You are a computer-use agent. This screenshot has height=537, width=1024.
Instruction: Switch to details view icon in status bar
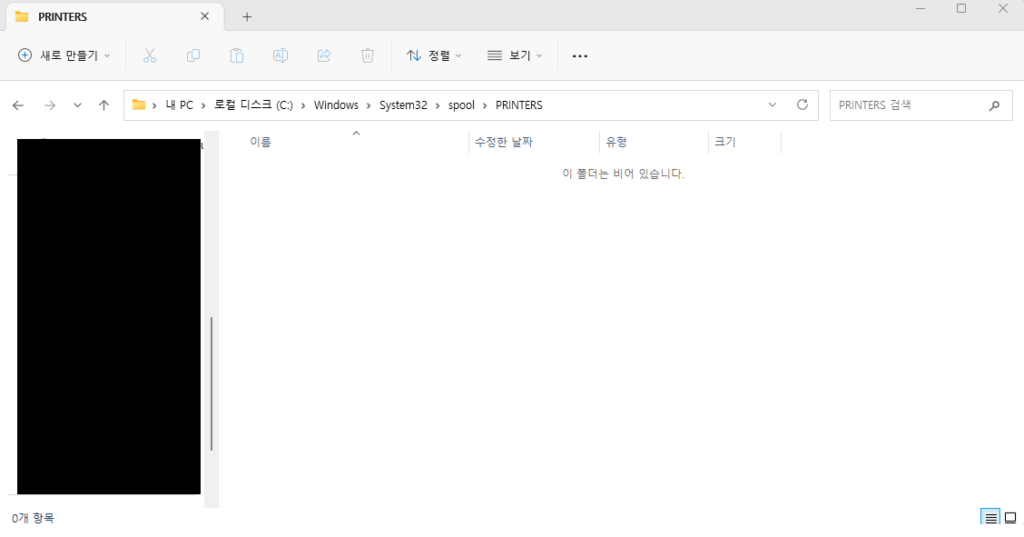(990, 518)
